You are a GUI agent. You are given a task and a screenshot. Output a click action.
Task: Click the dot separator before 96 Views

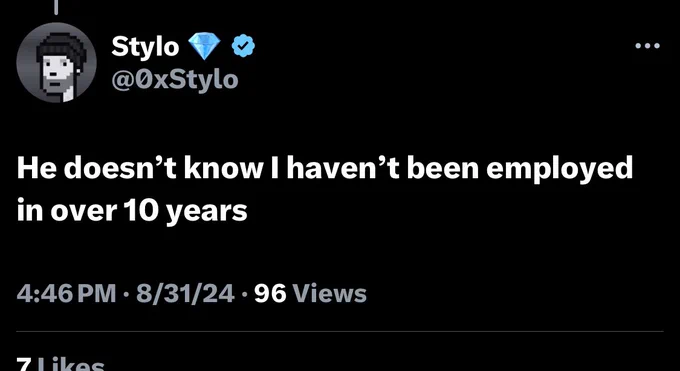pos(245,294)
